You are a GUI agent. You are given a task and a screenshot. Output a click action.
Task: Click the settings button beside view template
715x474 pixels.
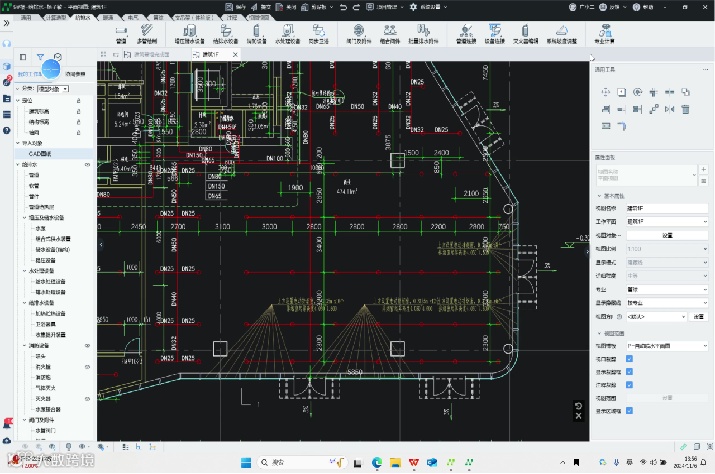(x=697, y=316)
